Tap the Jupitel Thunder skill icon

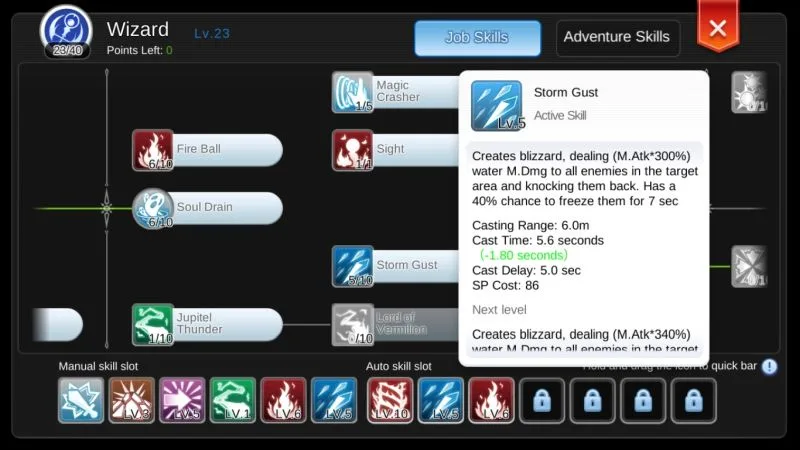pyautogui.click(x=153, y=324)
